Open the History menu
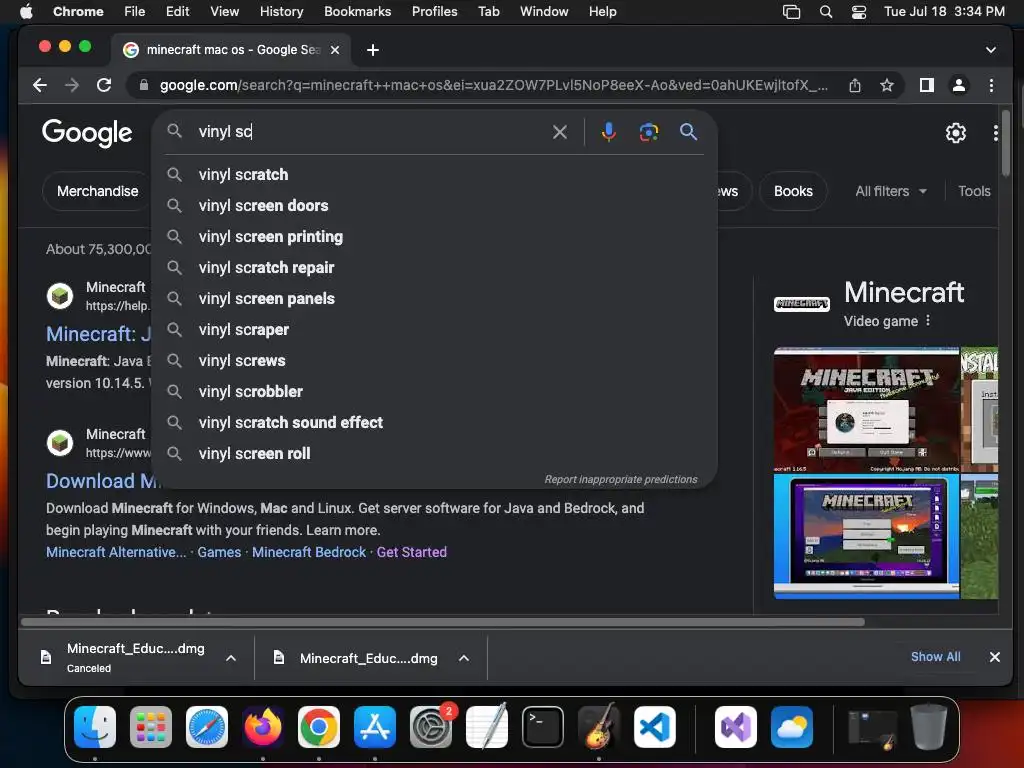 click(x=281, y=12)
